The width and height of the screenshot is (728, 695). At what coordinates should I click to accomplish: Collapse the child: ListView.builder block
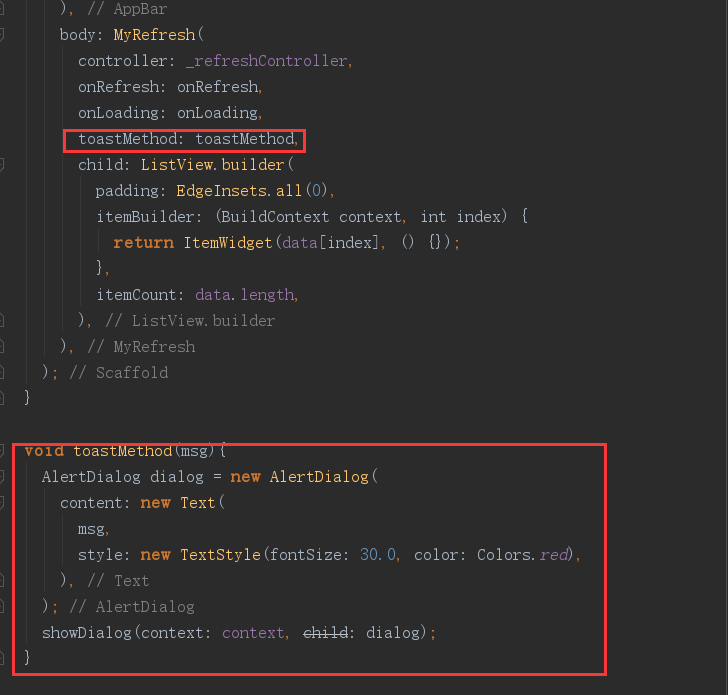tap(2, 164)
